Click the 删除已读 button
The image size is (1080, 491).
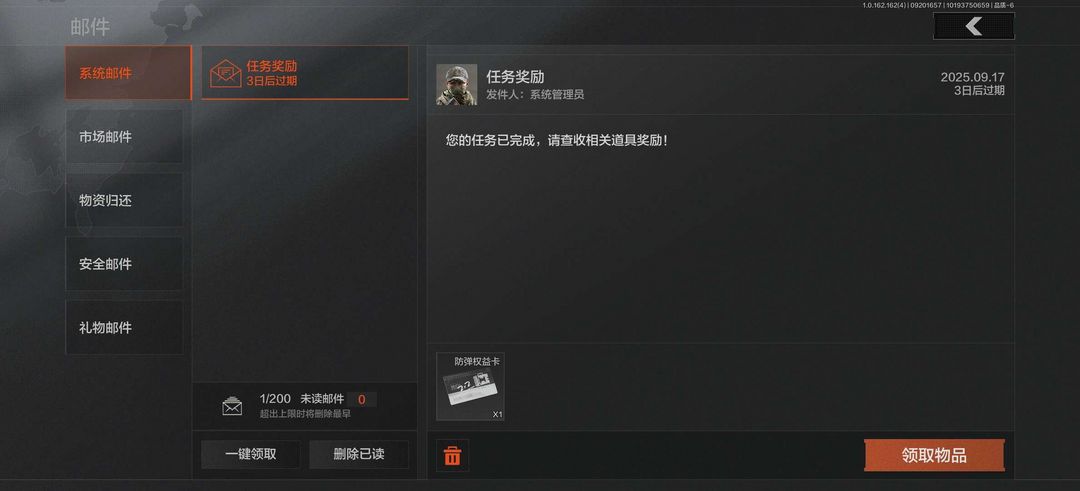[x=359, y=455]
